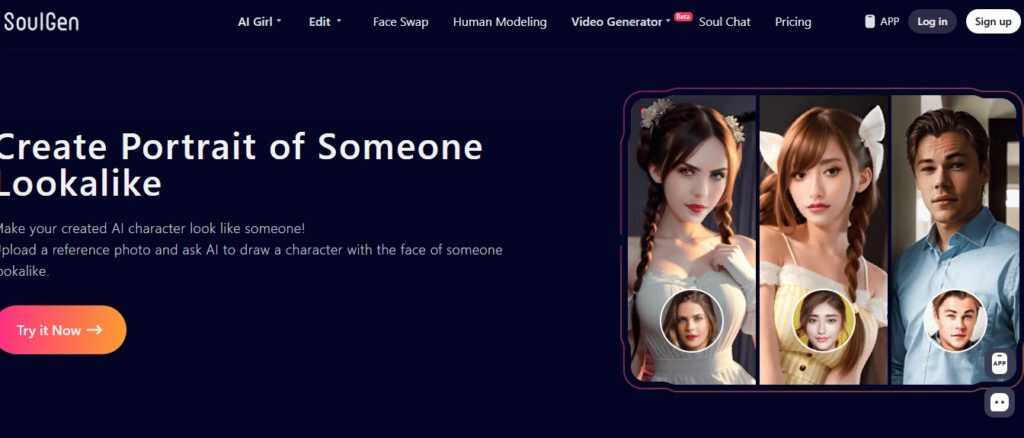Open the Face Swap page
This screenshot has width=1024, height=438.
click(400, 22)
